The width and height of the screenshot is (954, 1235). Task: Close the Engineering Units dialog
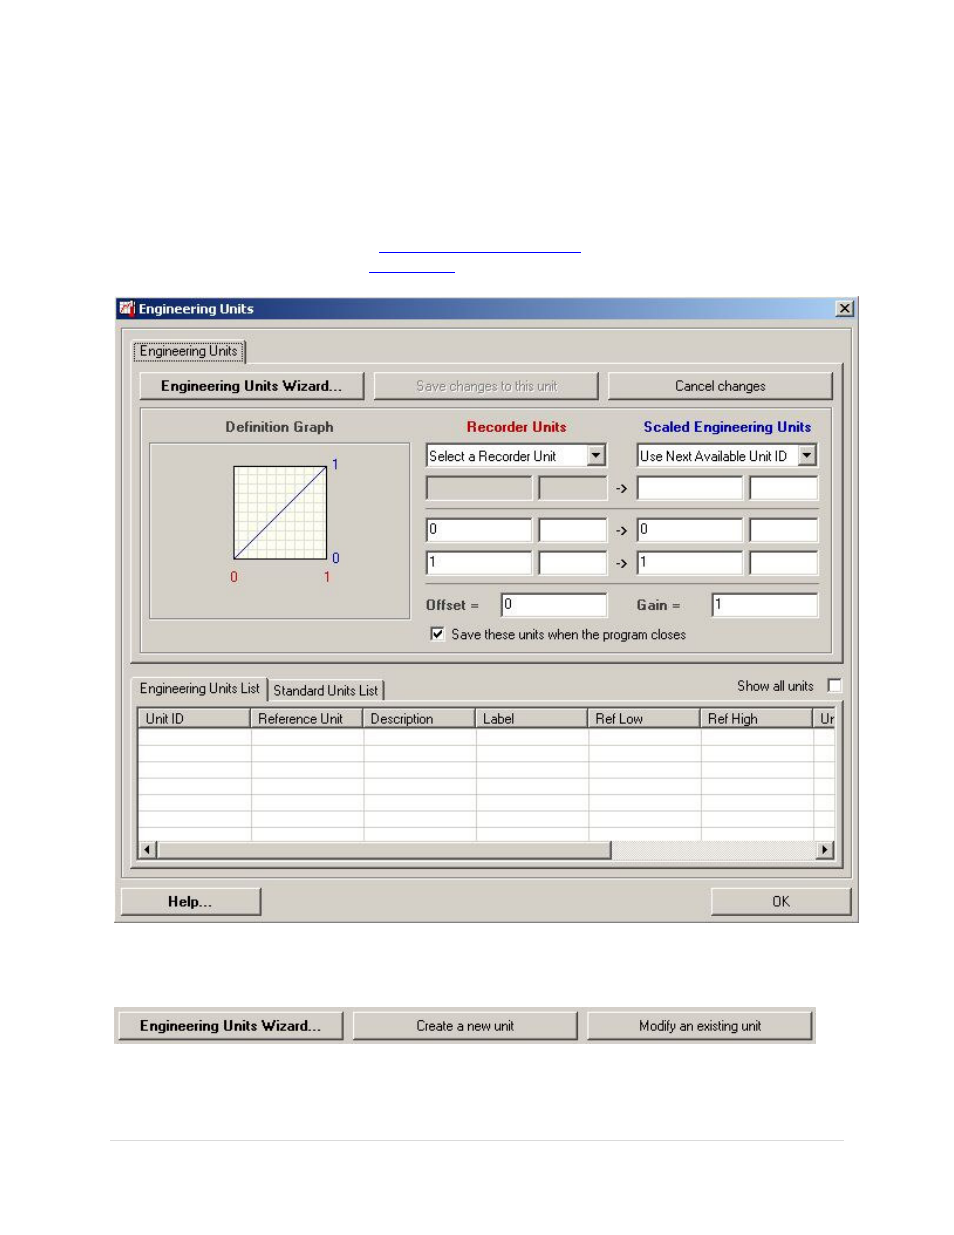point(845,309)
